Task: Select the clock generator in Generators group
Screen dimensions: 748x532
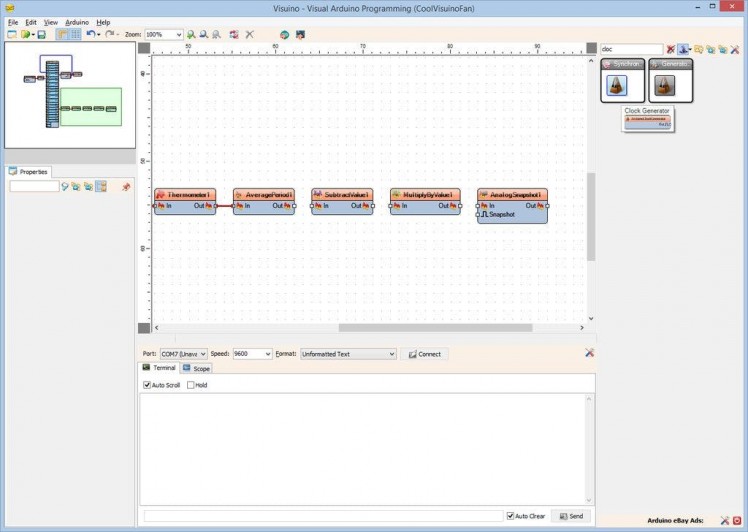Action: coord(664,85)
